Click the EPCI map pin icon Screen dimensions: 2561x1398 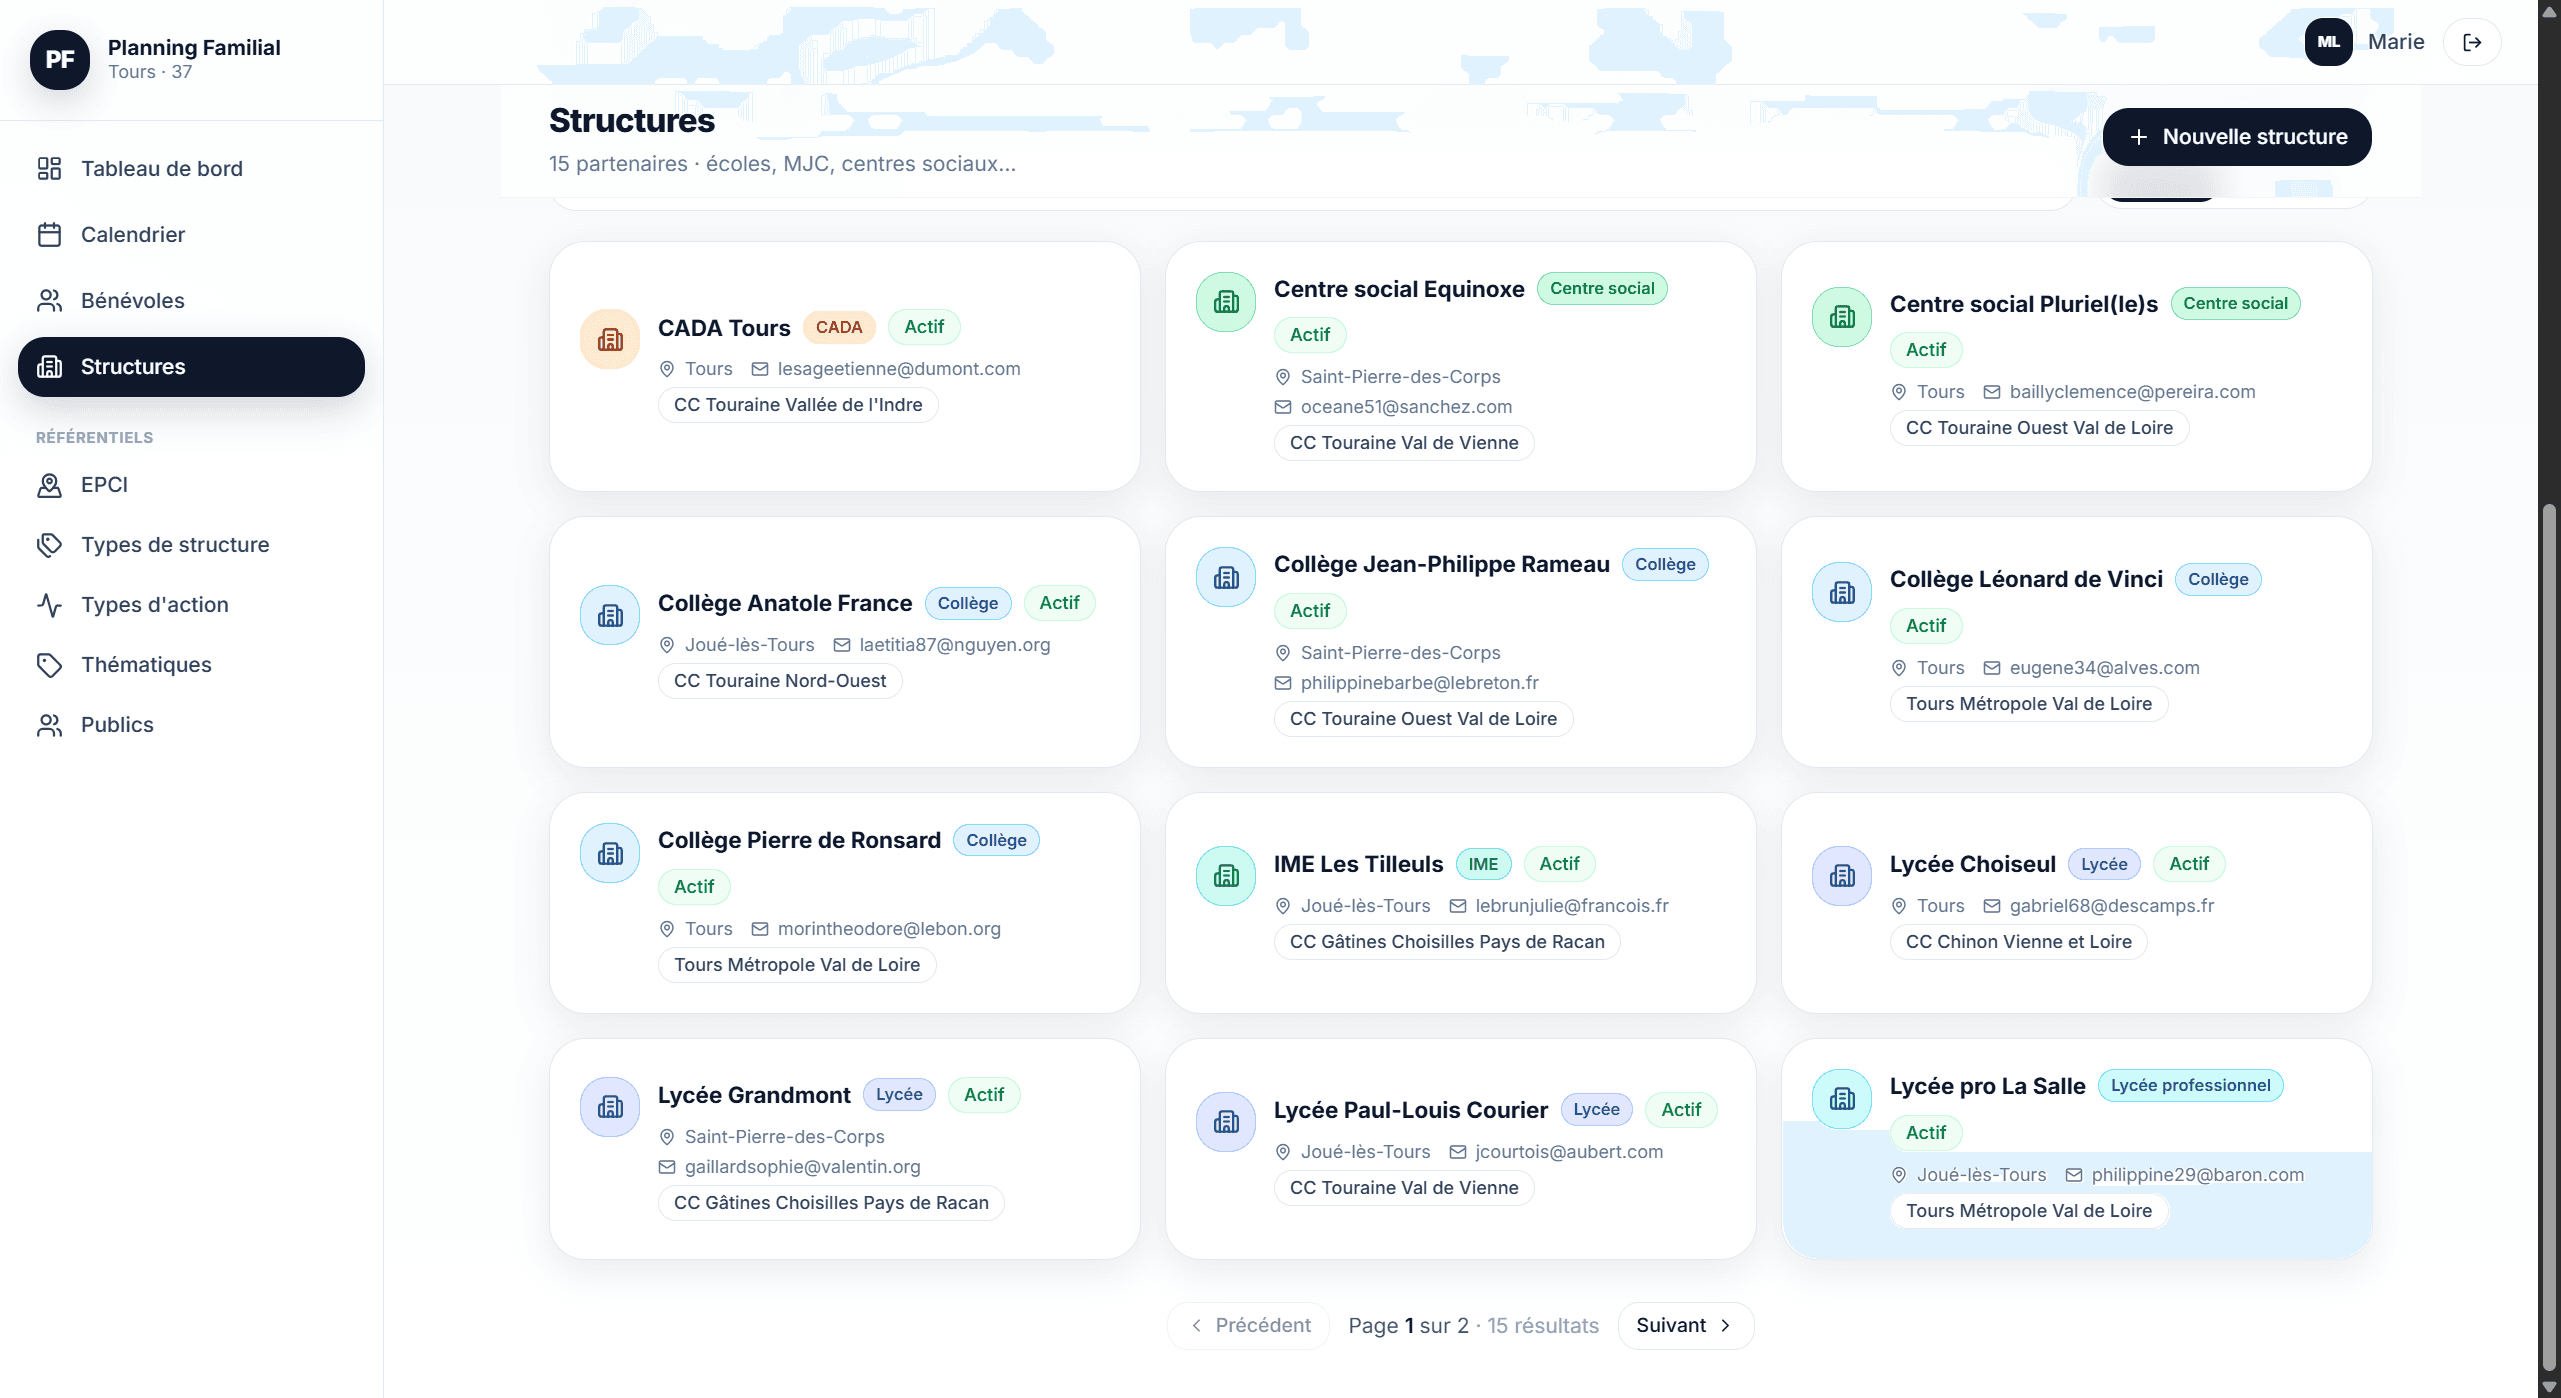pos(49,485)
